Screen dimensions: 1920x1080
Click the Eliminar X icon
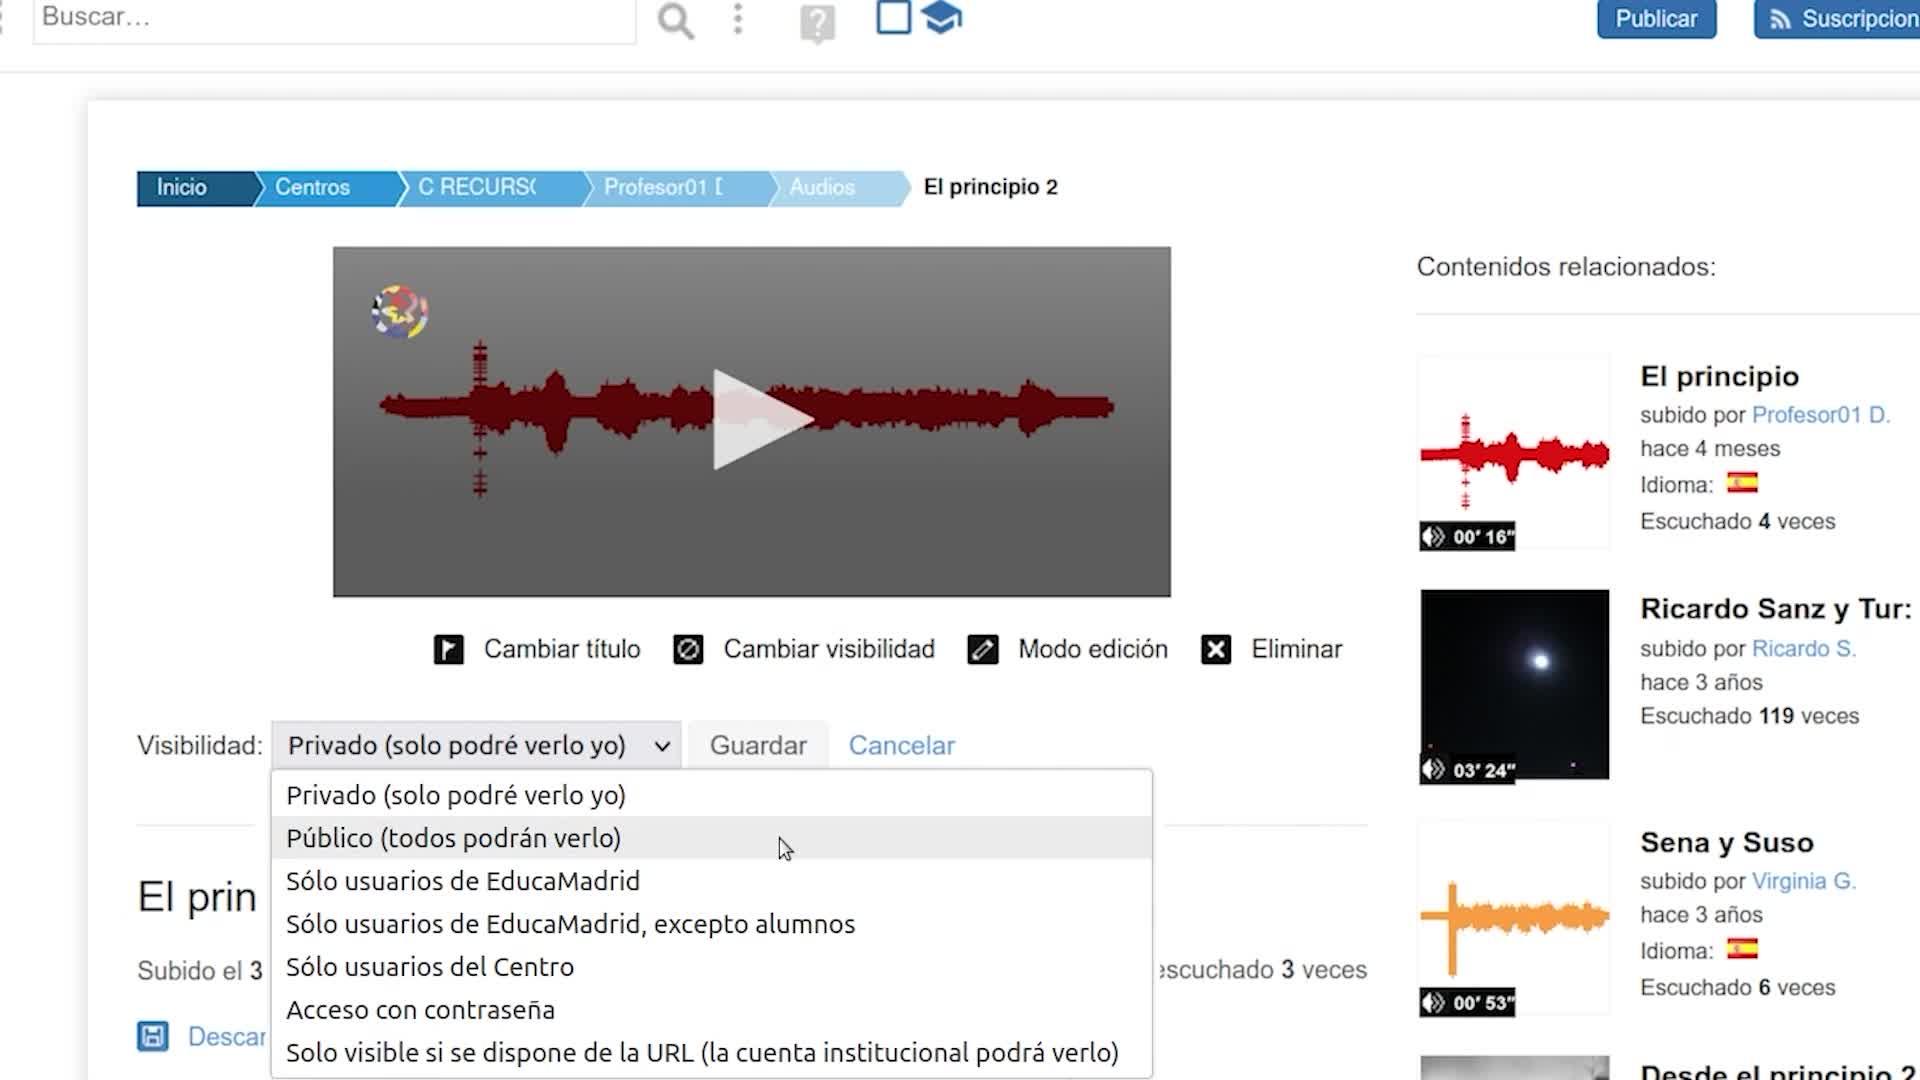1215,650
